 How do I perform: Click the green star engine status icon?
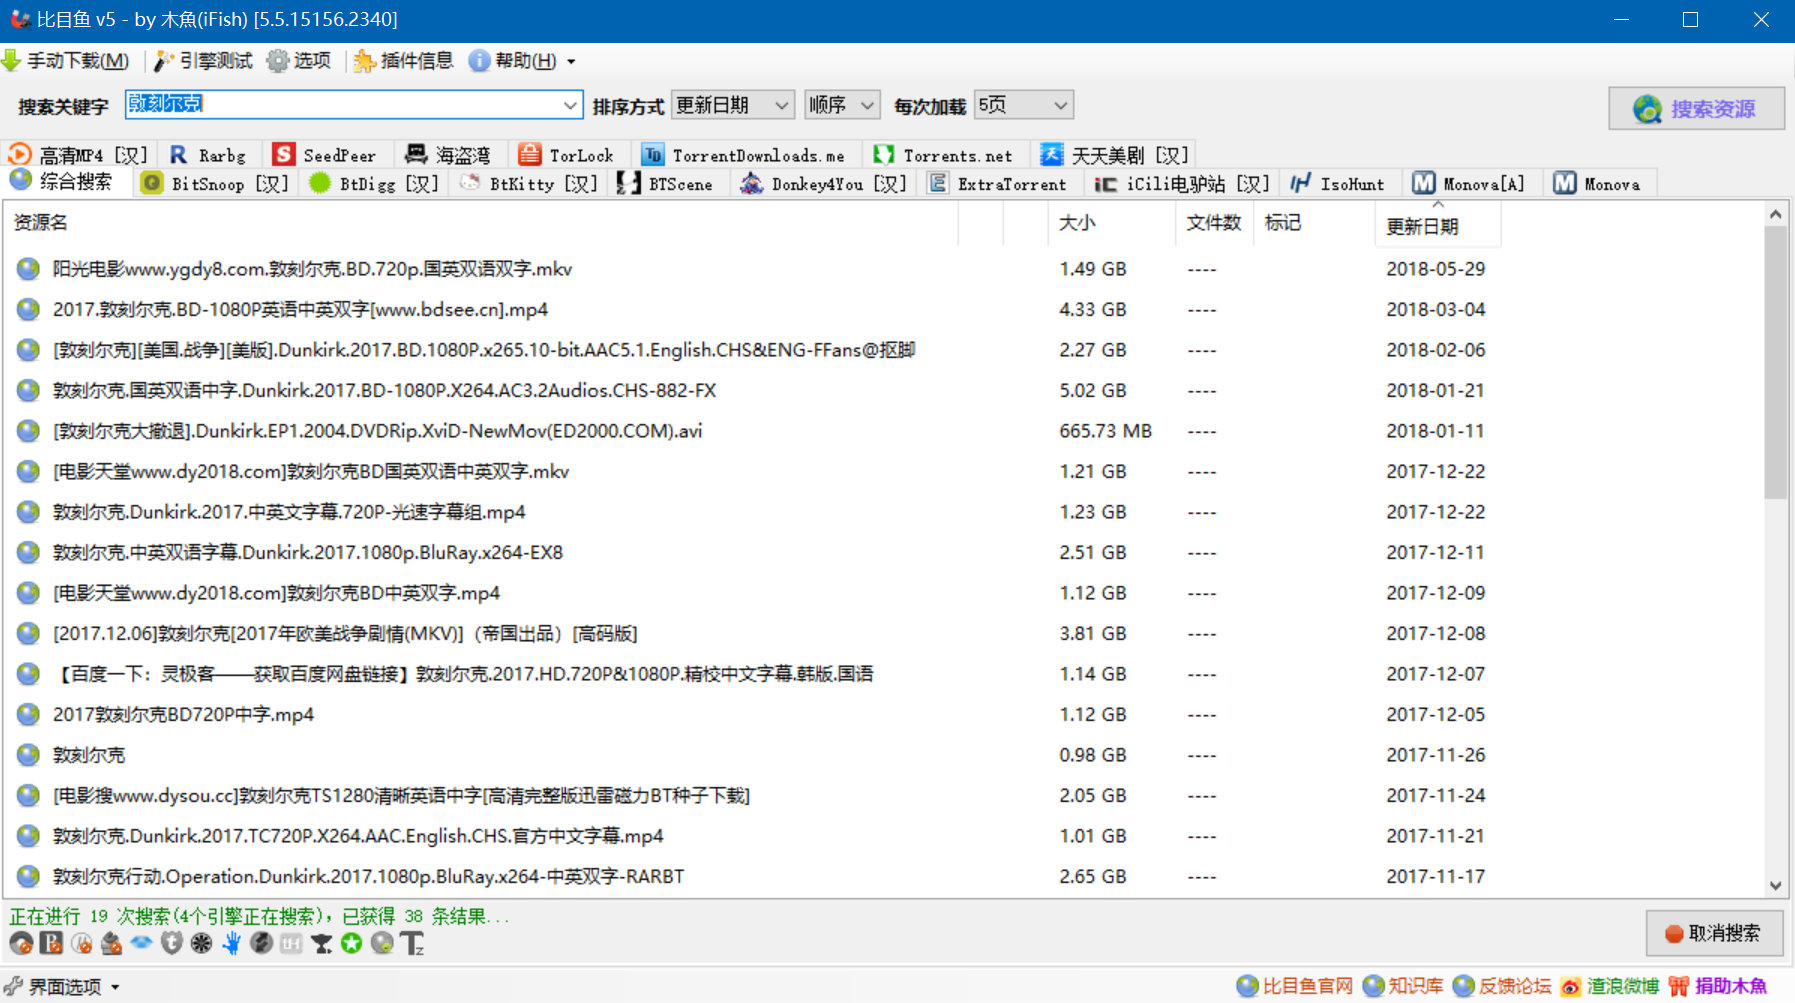tap(351, 943)
